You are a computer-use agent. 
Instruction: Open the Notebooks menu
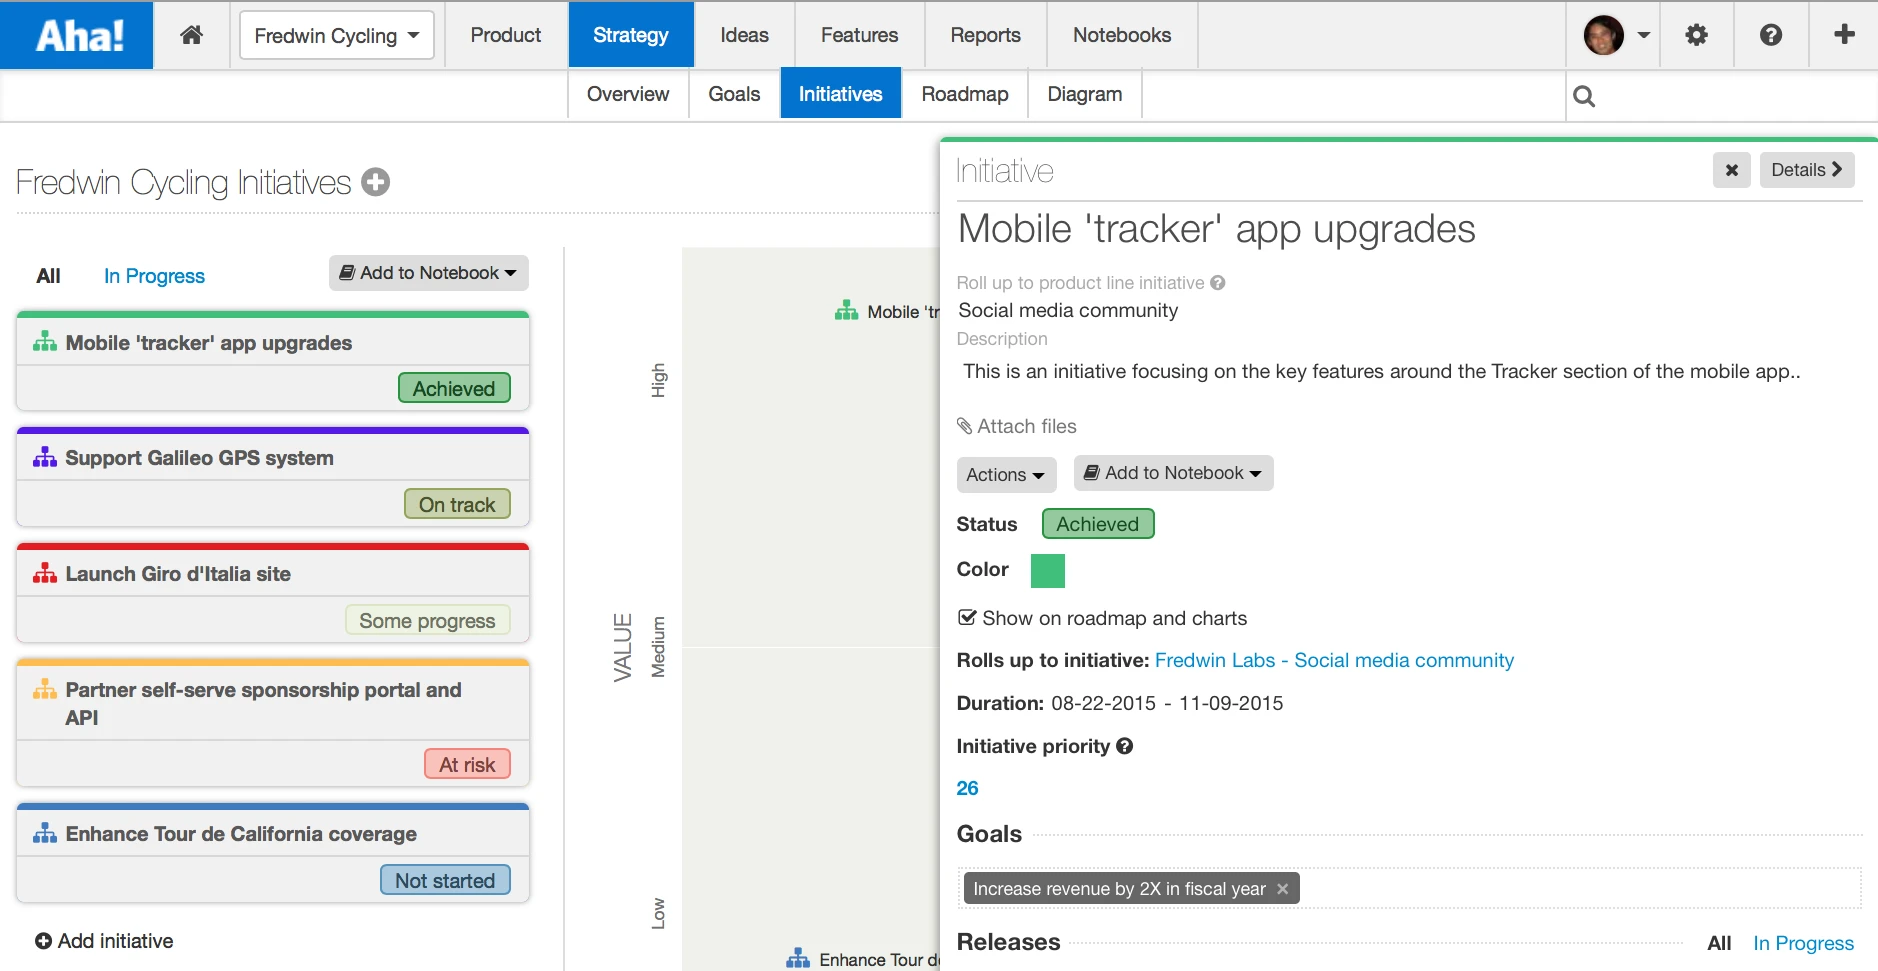(1122, 35)
